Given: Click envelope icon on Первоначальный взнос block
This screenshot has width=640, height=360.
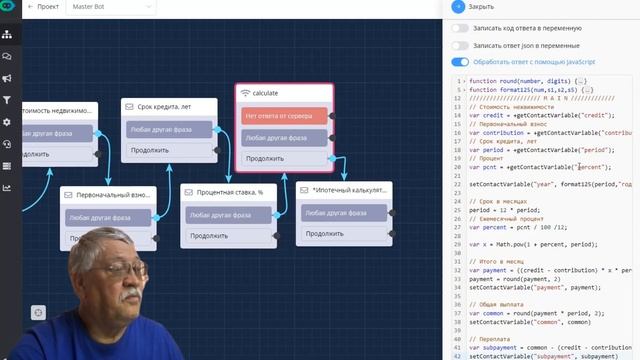Looking at the screenshot, I should (68, 195).
